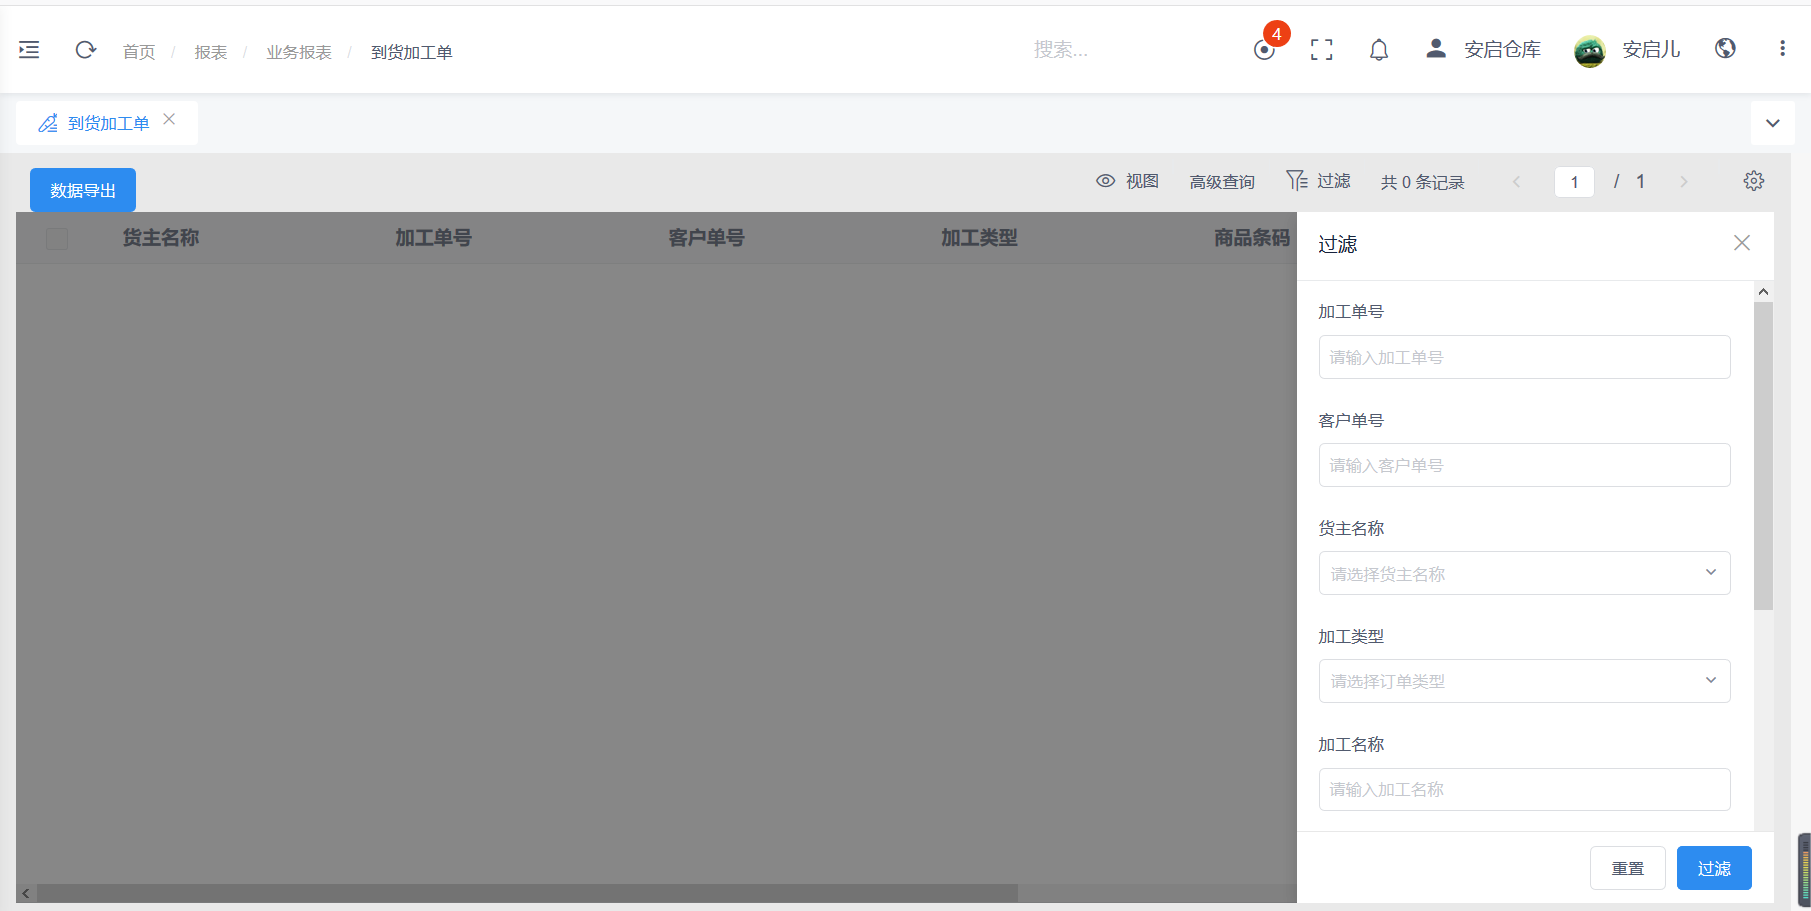1811x911 pixels.
Task: Click the 加工单号 column header
Action: click(433, 238)
